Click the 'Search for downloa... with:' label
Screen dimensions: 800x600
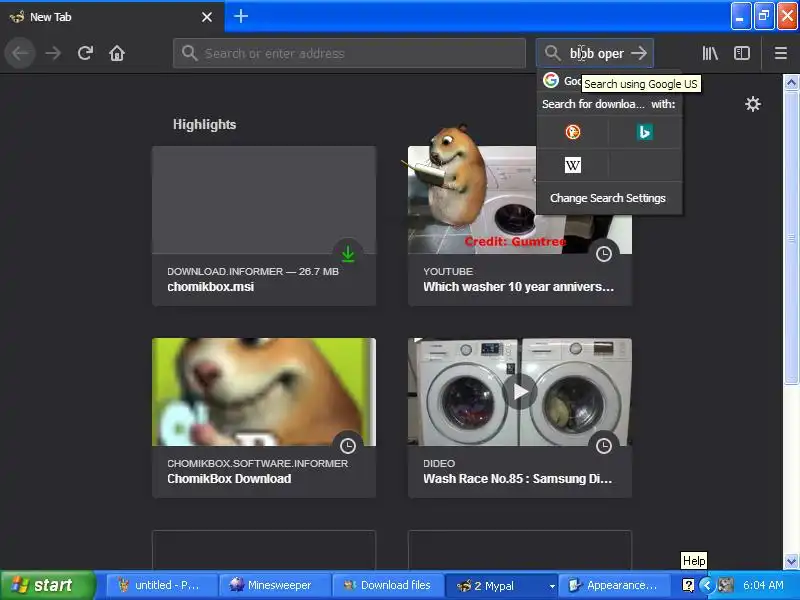pyautogui.click(x=609, y=104)
